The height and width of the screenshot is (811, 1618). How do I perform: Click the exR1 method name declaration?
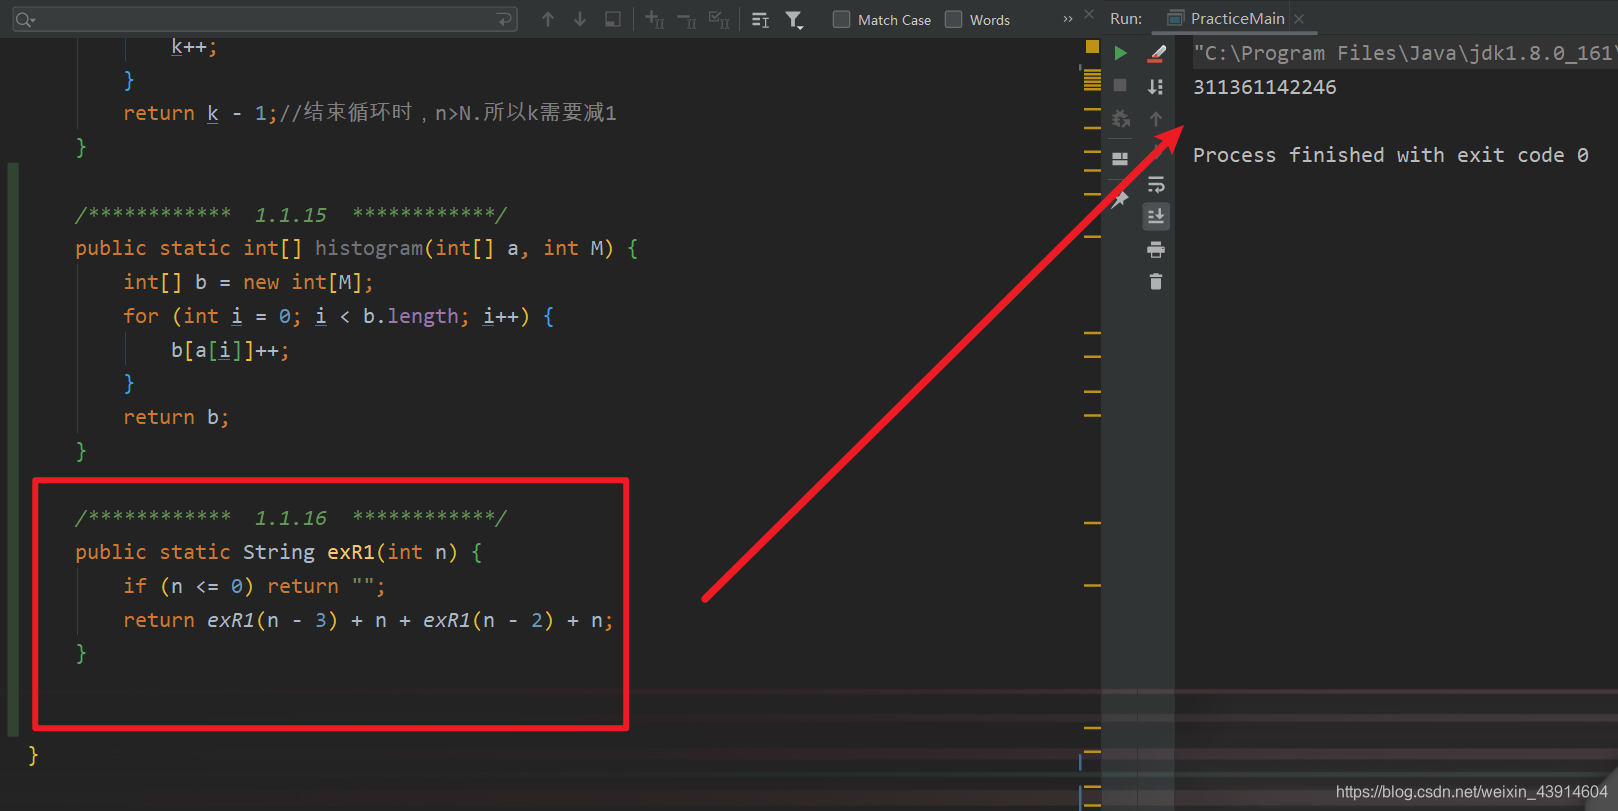[x=350, y=552]
